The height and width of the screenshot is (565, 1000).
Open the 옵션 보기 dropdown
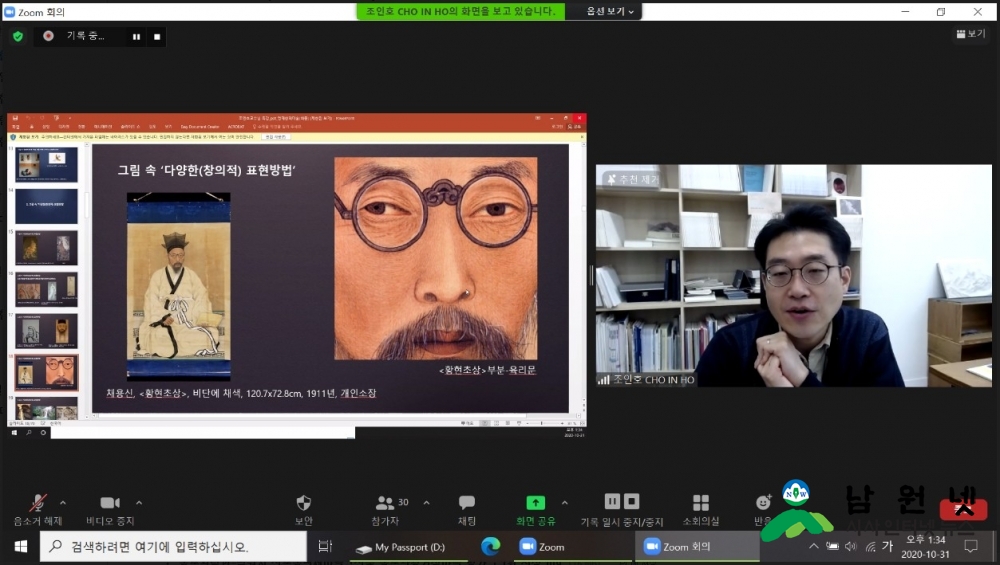610,11
